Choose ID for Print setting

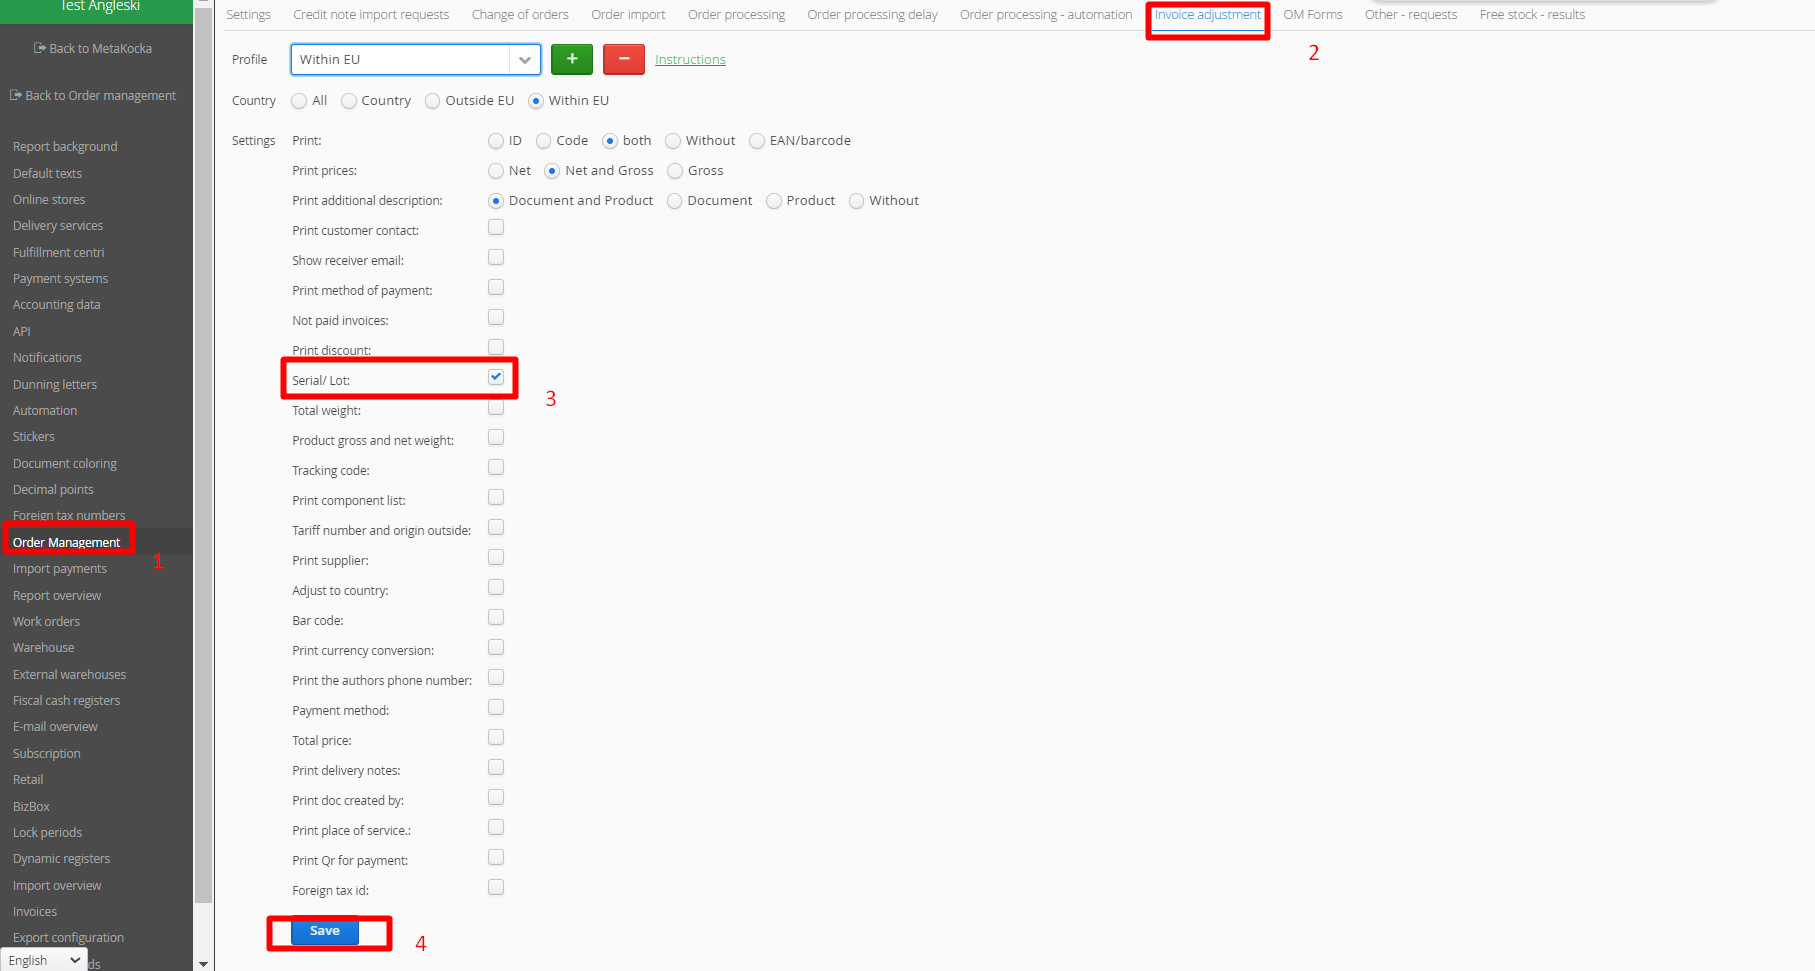coord(496,141)
